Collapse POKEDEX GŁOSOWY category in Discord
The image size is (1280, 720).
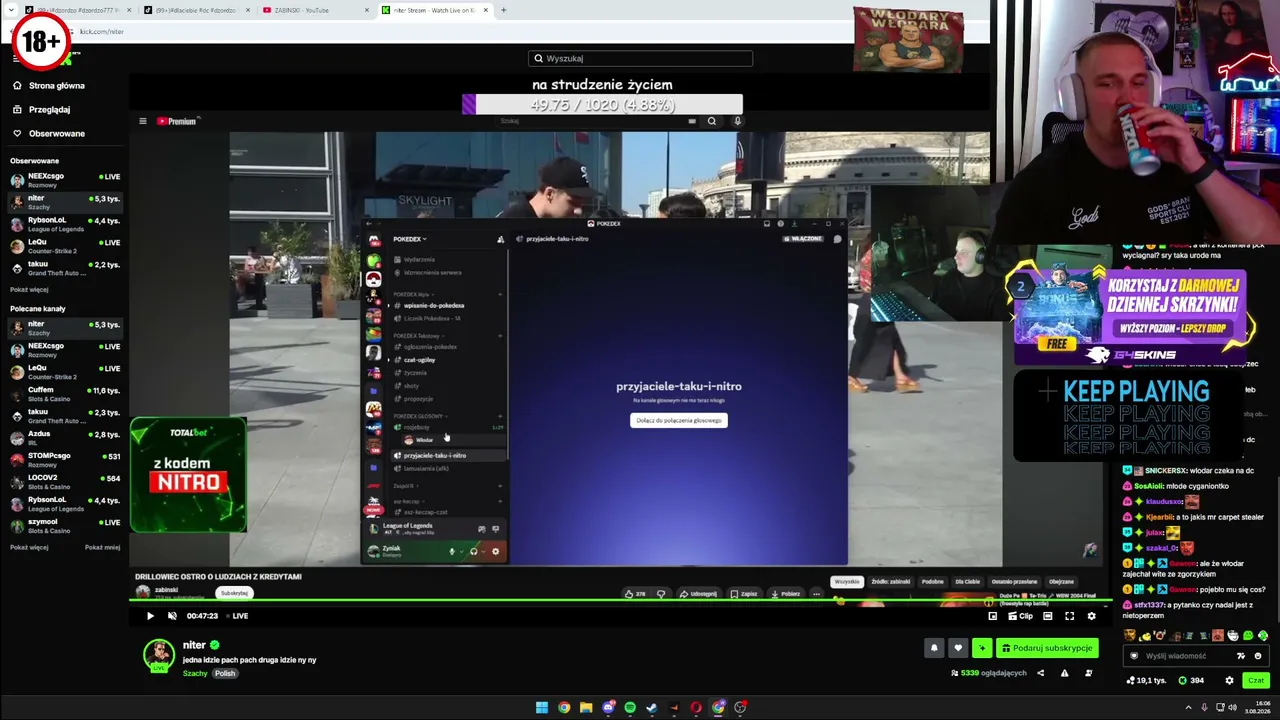click(x=420, y=416)
